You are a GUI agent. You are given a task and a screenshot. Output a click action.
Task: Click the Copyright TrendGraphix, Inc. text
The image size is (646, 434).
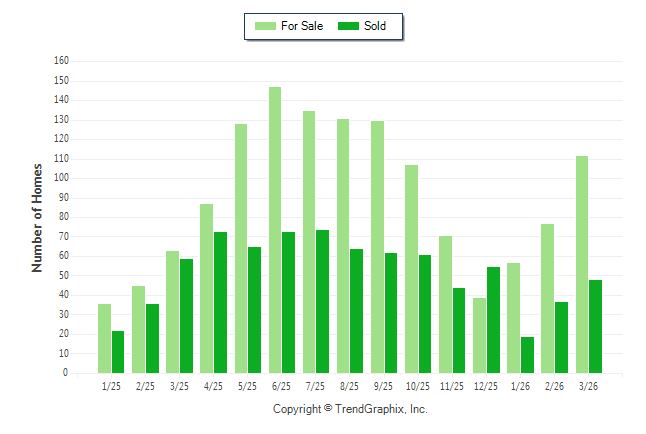coord(350,409)
